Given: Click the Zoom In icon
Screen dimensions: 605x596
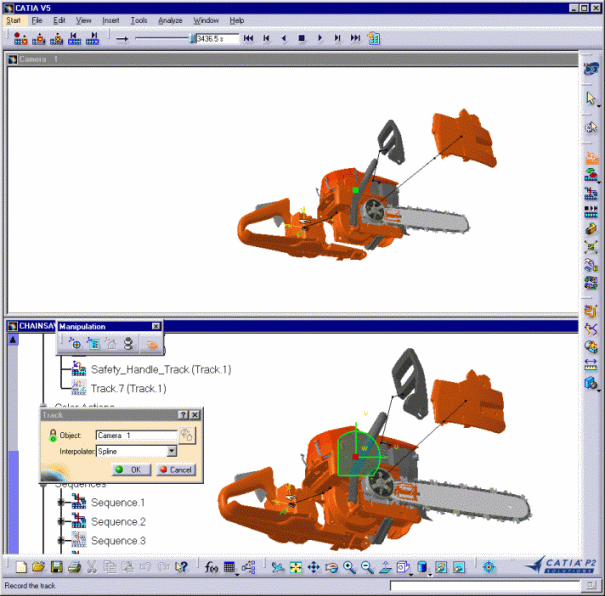Looking at the screenshot, I should (349, 567).
